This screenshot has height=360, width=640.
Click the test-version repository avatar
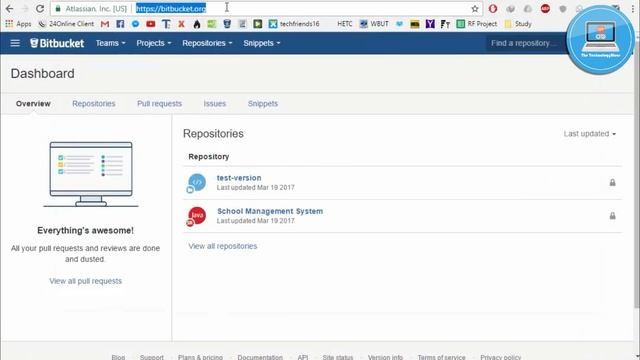pos(197,182)
